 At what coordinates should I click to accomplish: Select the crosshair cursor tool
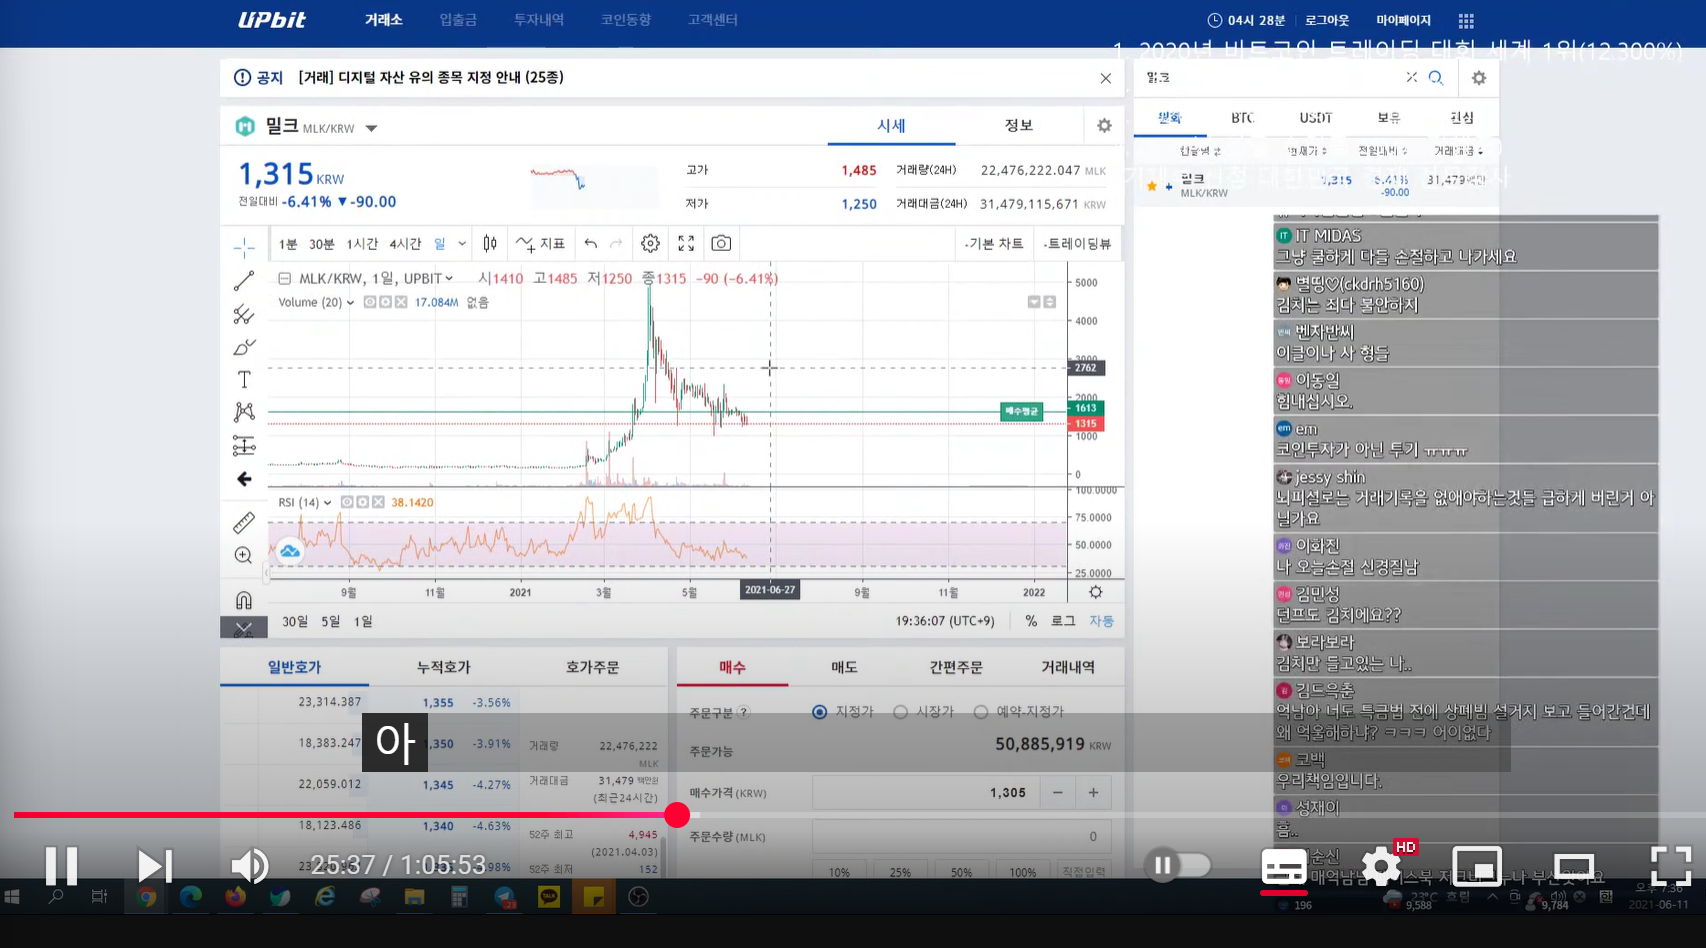(x=244, y=248)
